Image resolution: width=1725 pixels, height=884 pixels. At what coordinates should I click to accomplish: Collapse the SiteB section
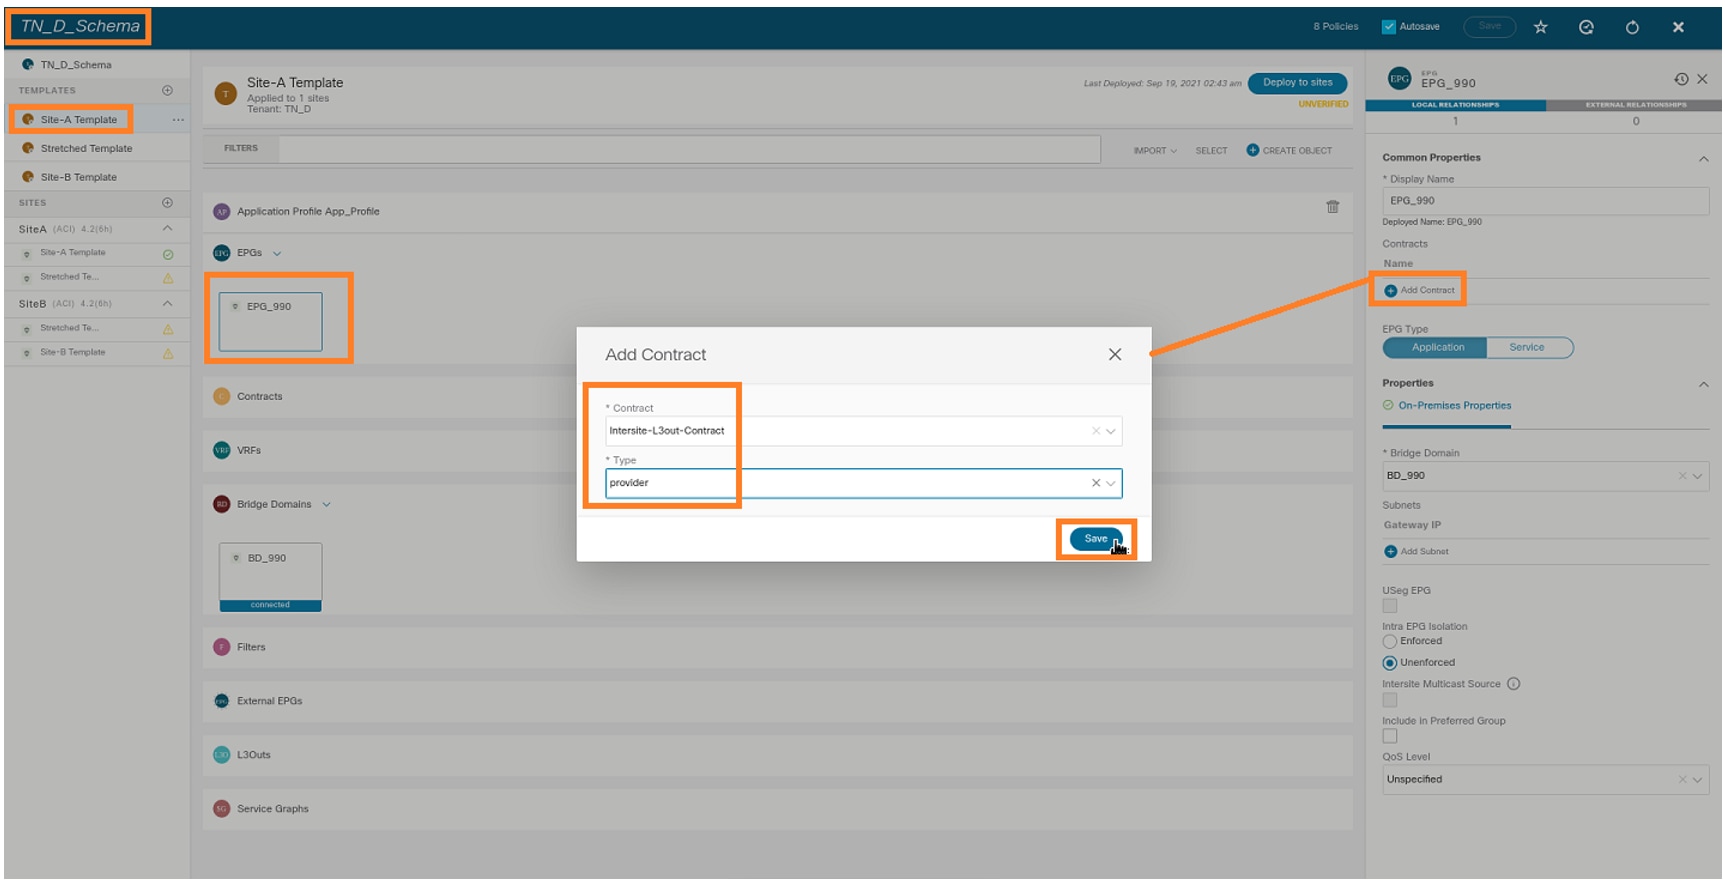(167, 304)
